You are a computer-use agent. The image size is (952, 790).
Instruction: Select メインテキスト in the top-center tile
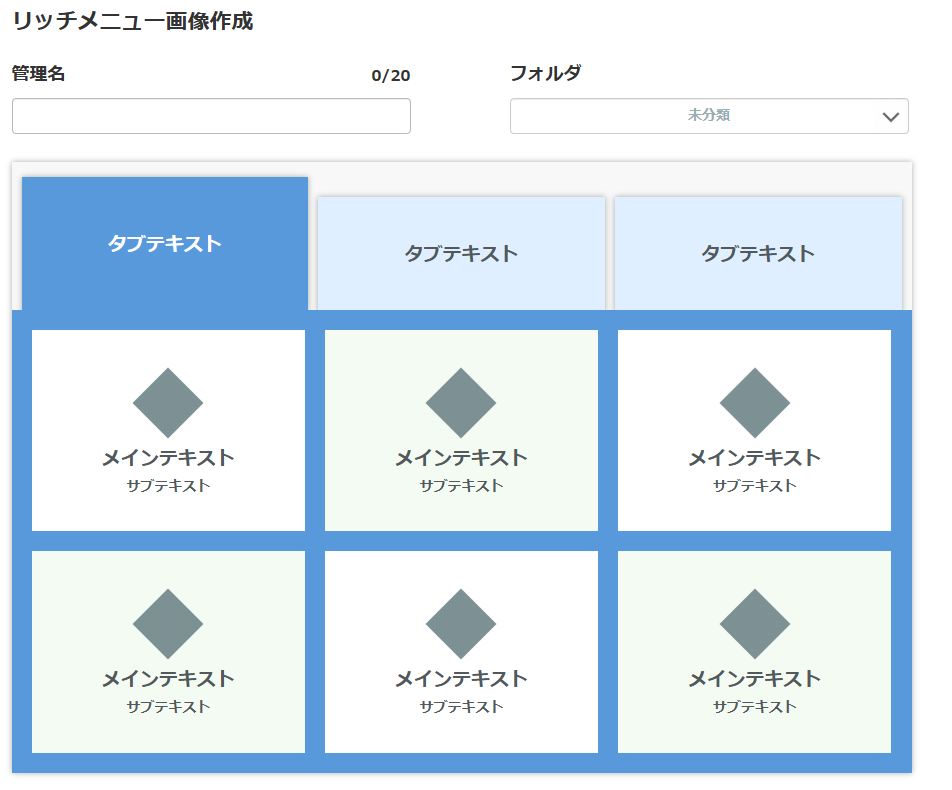(x=461, y=458)
